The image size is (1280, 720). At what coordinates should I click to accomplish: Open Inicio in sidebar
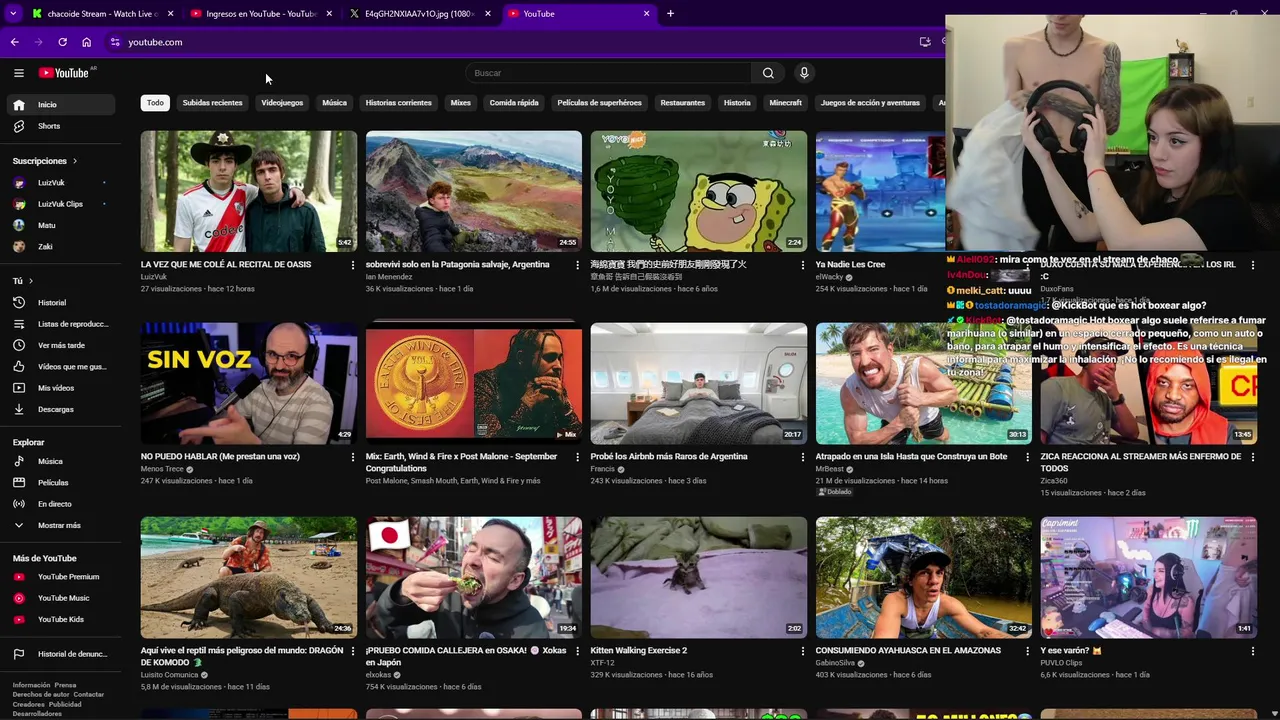click(x=62, y=105)
